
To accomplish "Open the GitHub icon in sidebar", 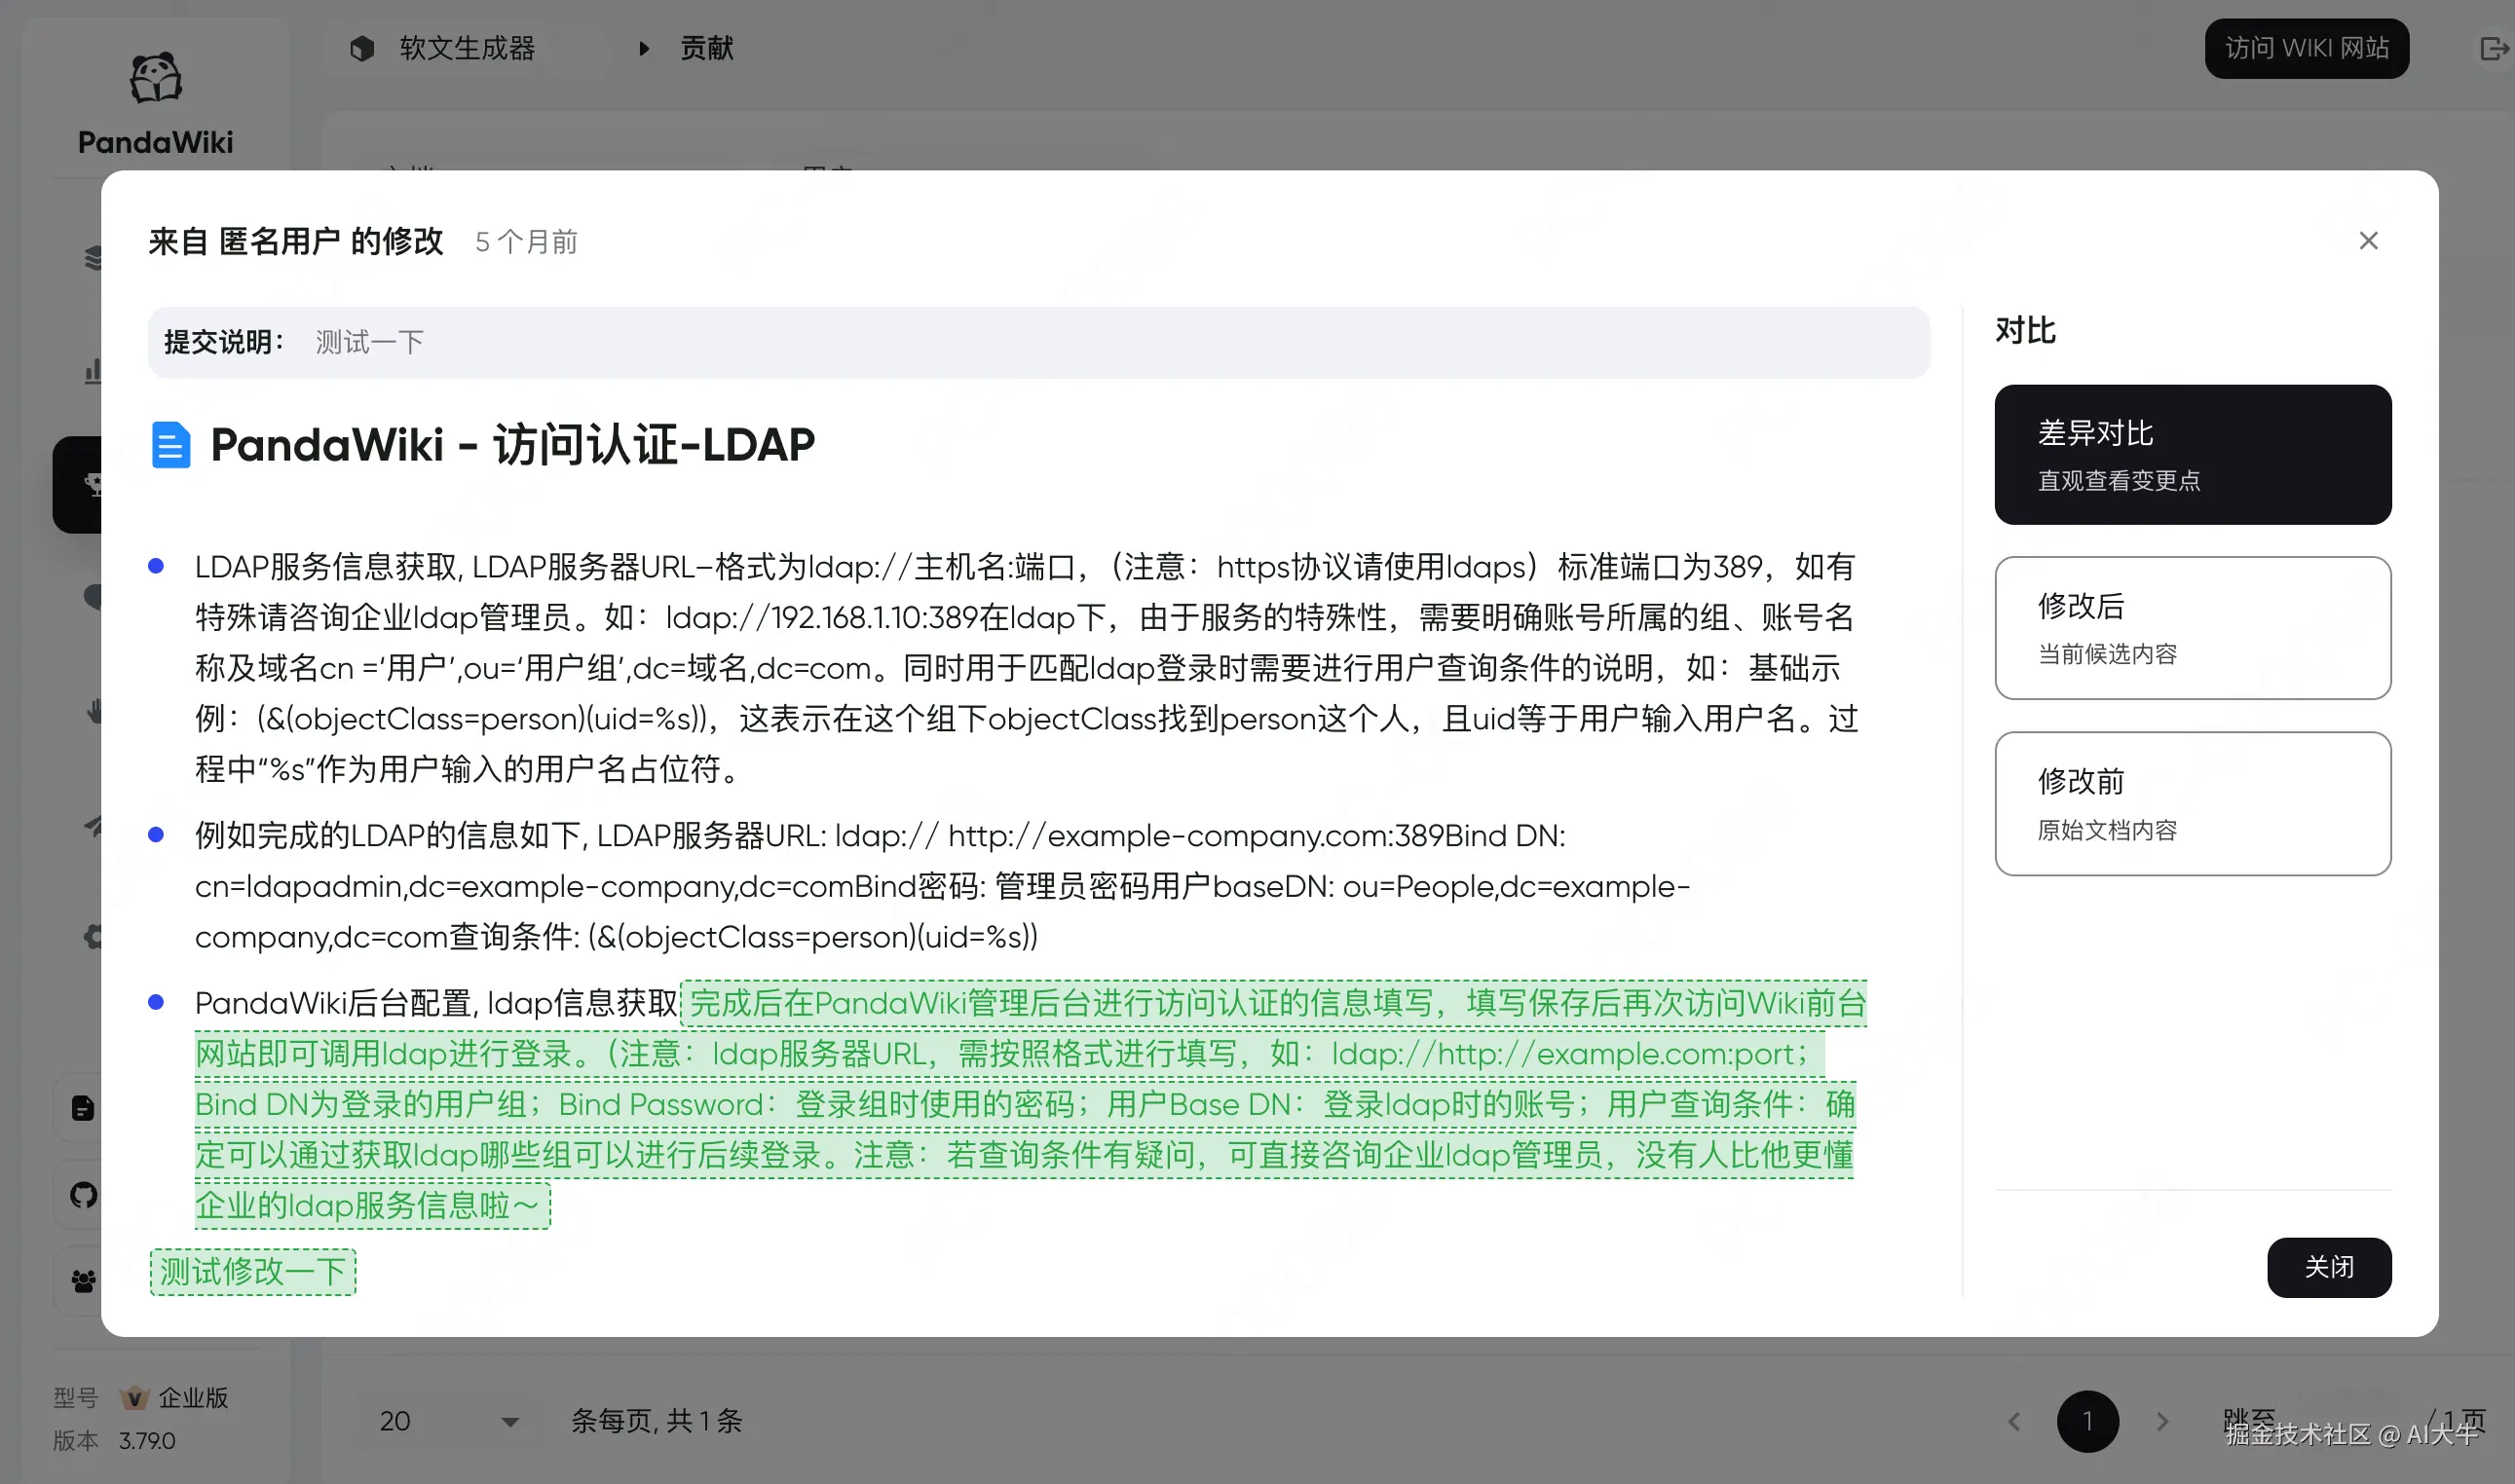I will click(x=84, y=1195).
